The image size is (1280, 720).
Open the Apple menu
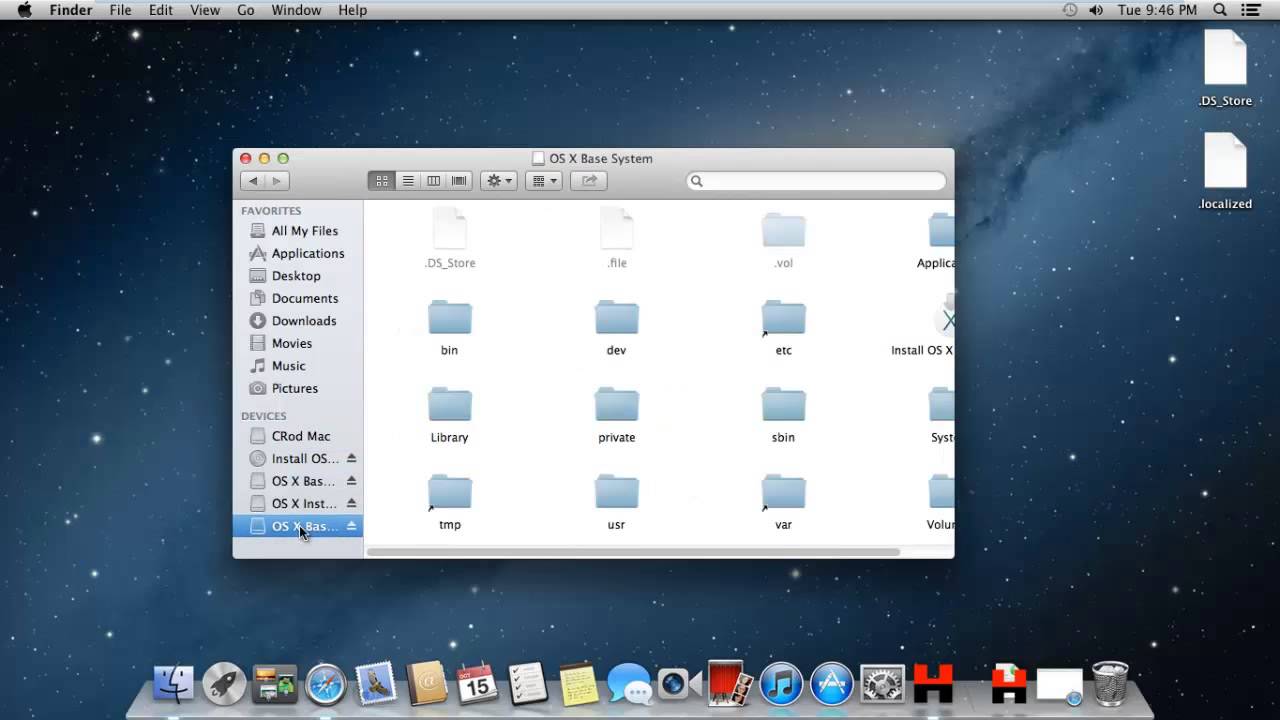click(x=24, y=10)
